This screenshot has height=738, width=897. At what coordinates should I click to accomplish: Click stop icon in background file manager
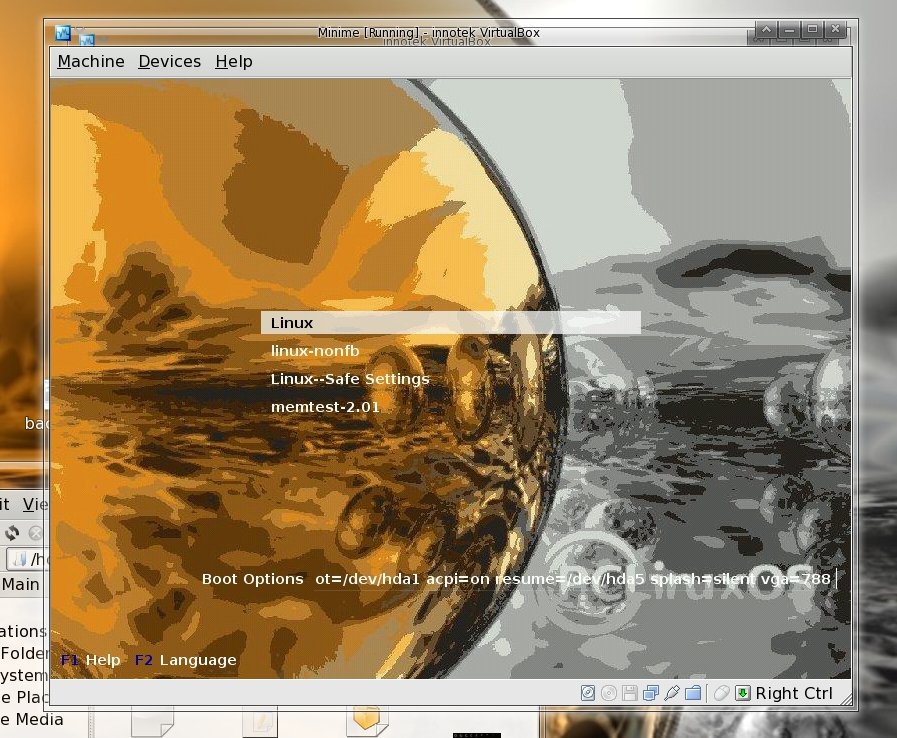pos(35,533)
